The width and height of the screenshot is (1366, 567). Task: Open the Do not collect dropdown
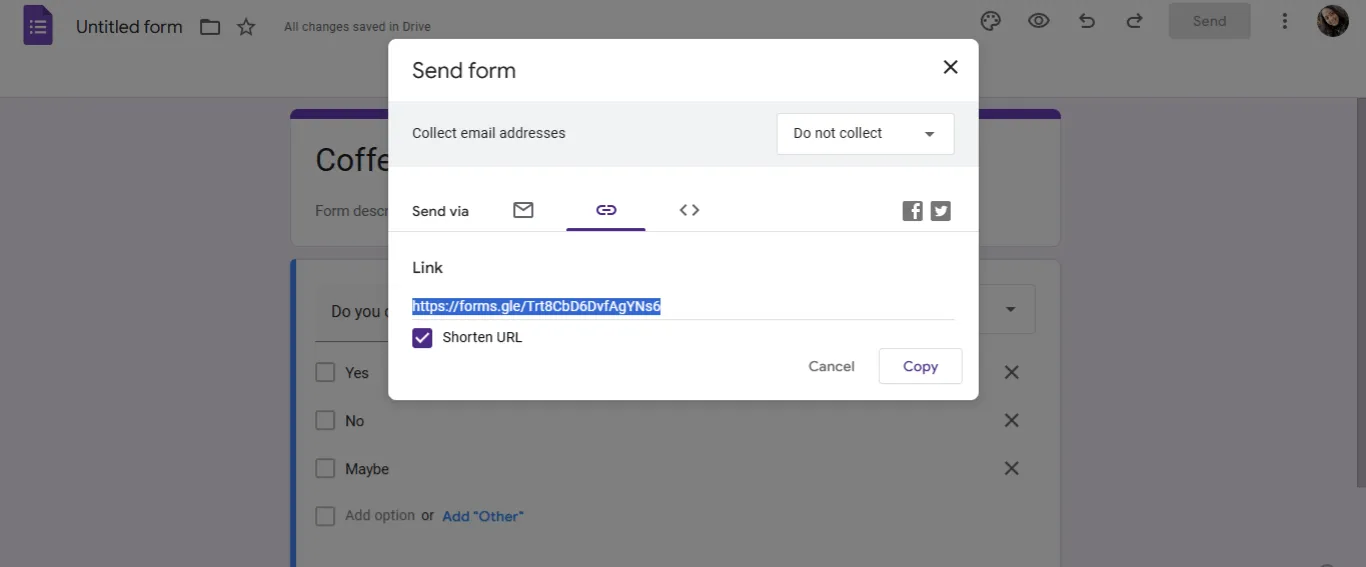pos(865,133)
